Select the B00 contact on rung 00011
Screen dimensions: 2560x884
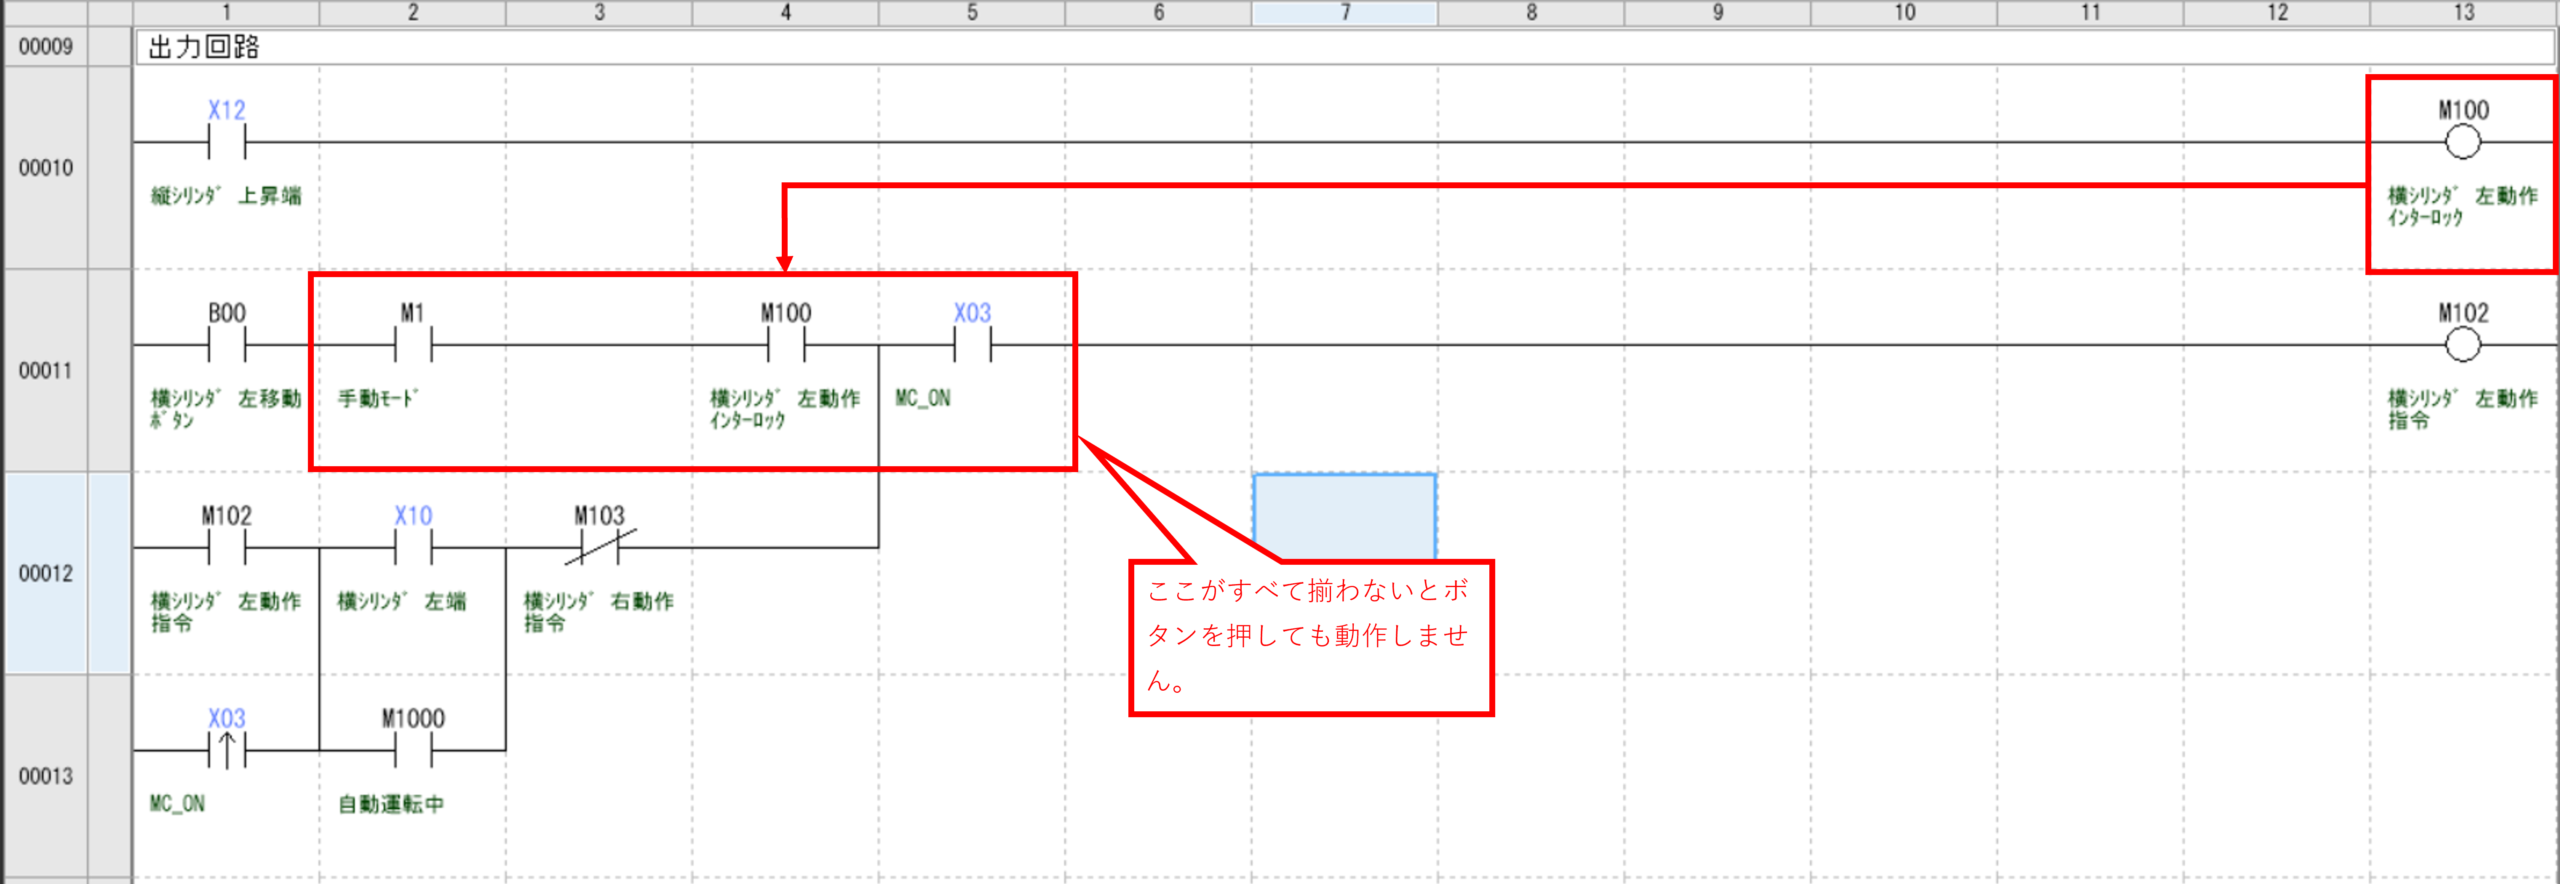click(227, 346)
